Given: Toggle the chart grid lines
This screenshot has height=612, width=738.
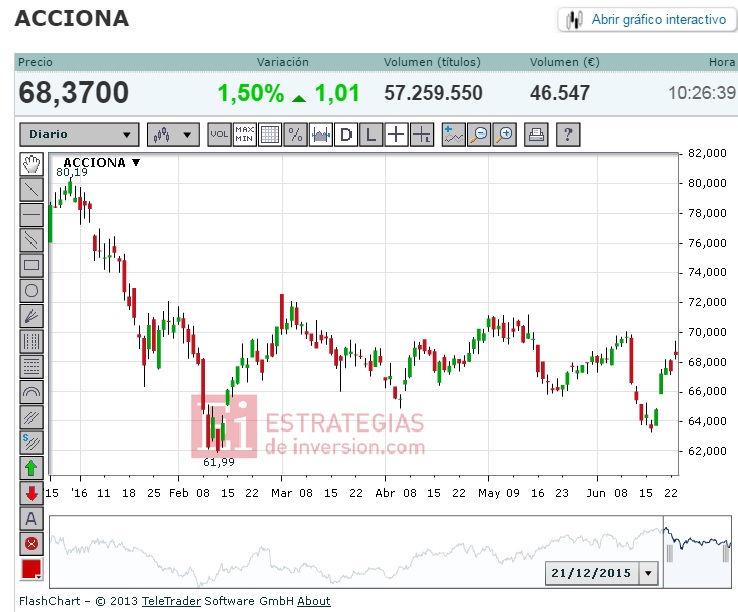Looking at the screenshot, I should pyautogui.click(x=270, y=135).
